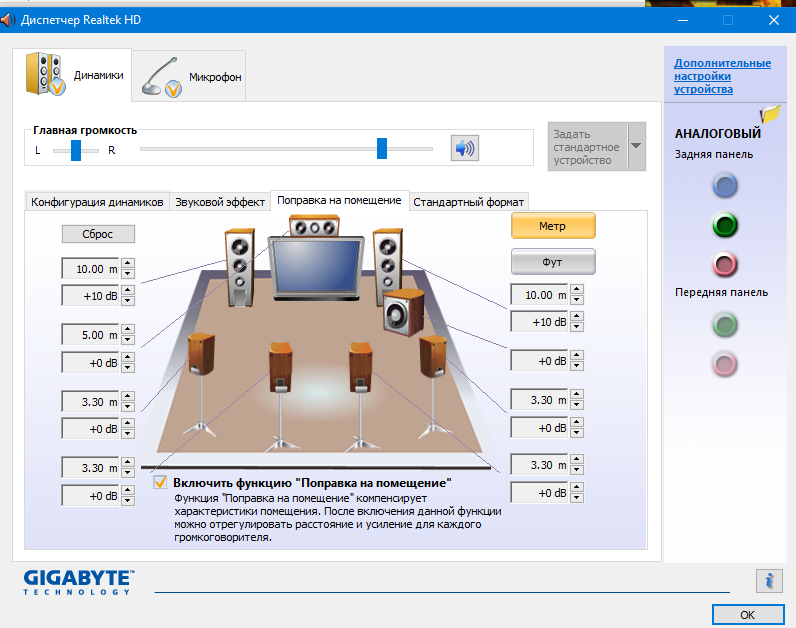The height and width of the screenshot is (628, 796).
Task: Click the main volume slider handle
Action: tap(382, 148)
